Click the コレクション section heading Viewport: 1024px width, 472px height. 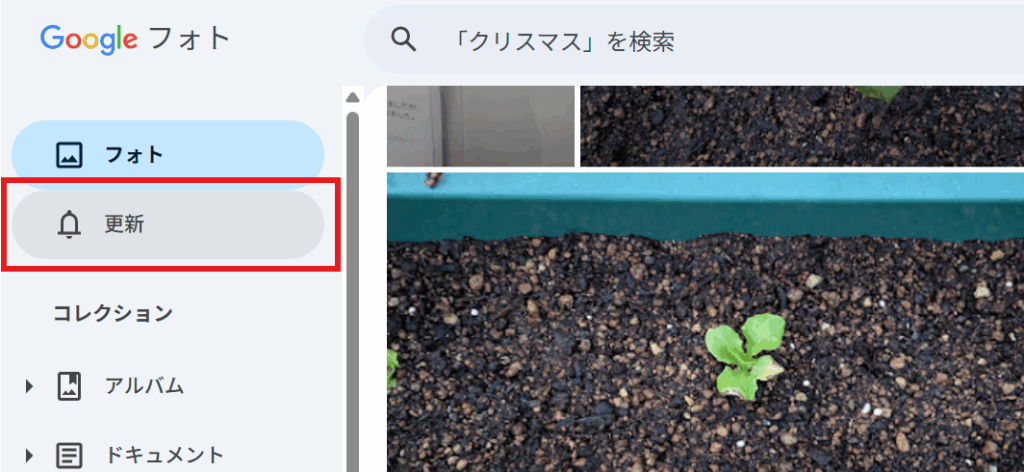pyautogui.click(x=113, y=313)
